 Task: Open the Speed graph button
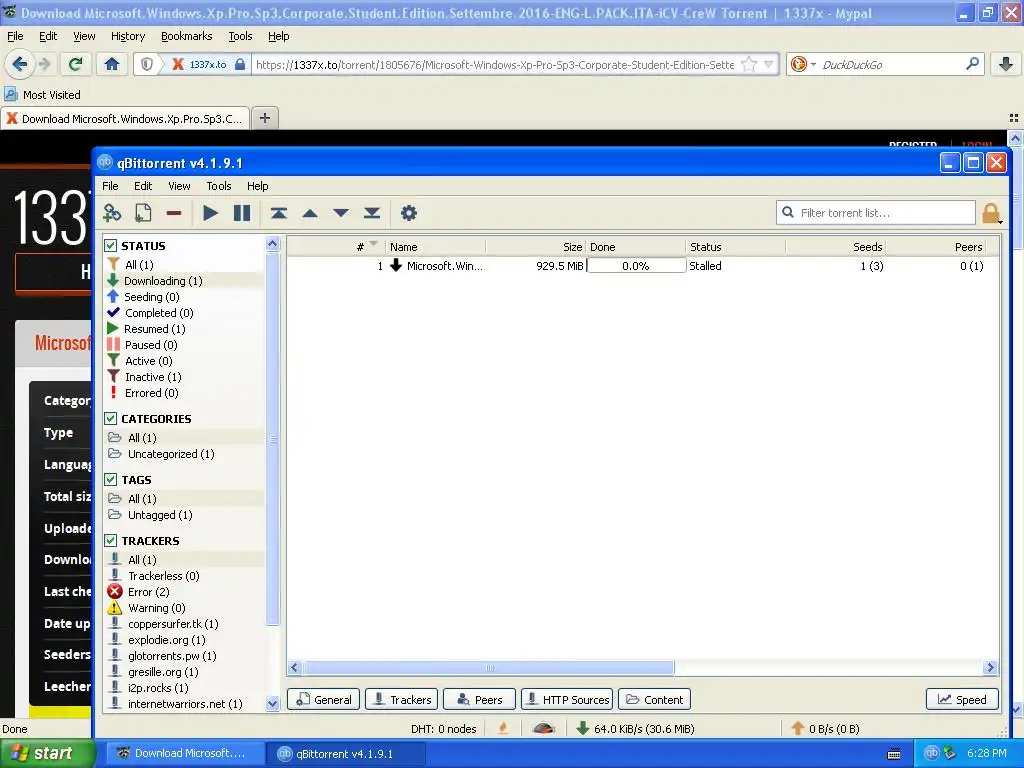coord(962,699)
